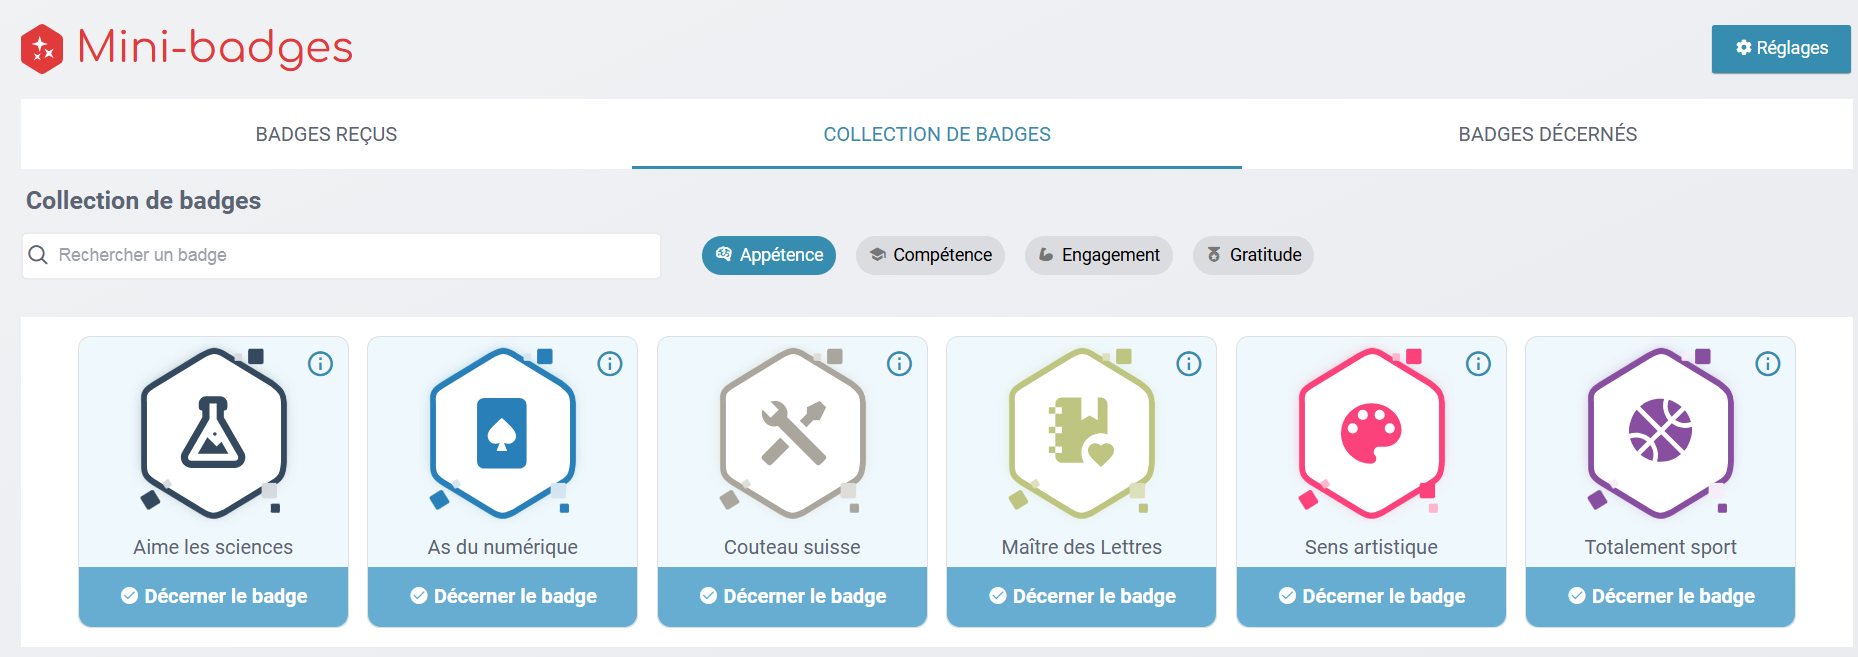Click the Mini-badges hexagon logo
The image size is (1858, 657).
42,49
